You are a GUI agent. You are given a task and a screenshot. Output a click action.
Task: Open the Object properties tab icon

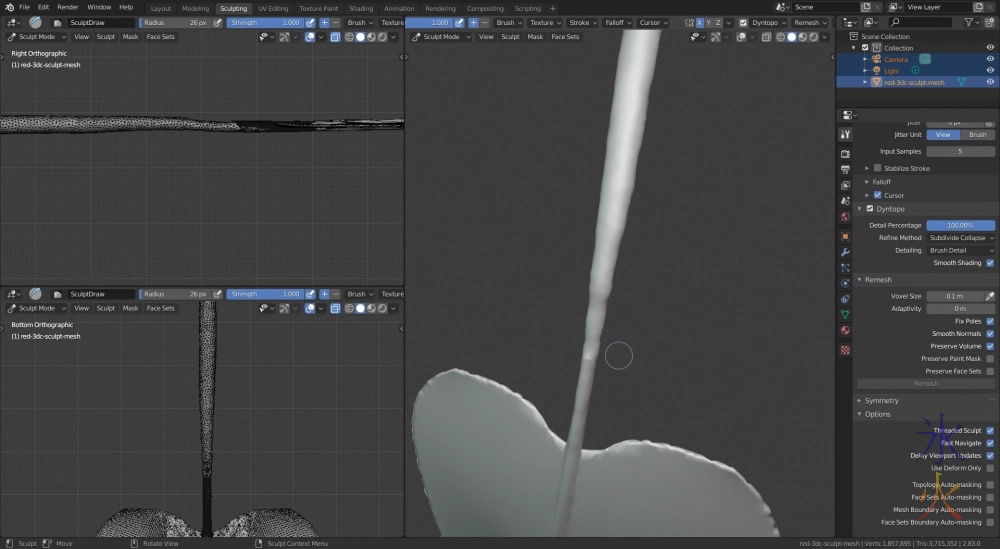(x=845, y=236)
